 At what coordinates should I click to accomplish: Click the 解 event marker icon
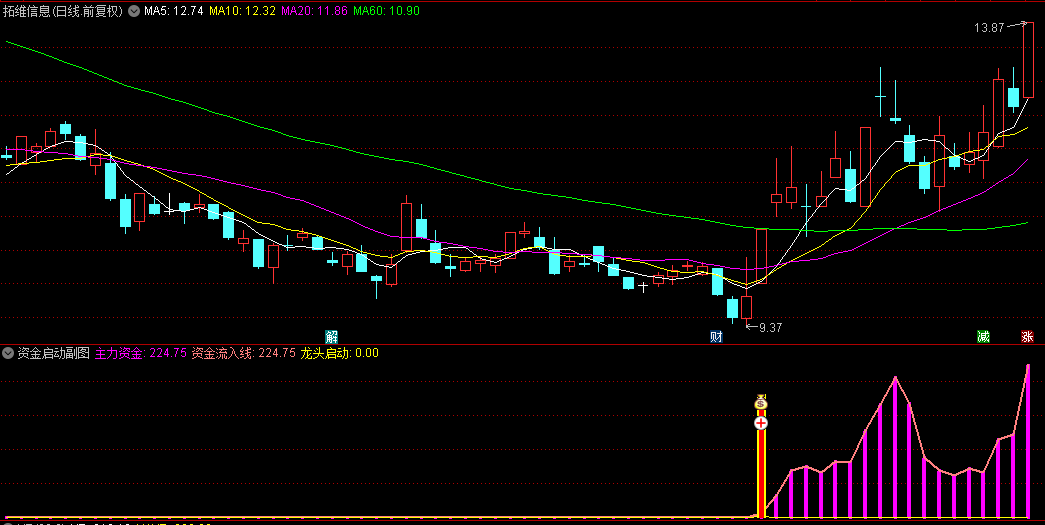(x=331, y=336)
